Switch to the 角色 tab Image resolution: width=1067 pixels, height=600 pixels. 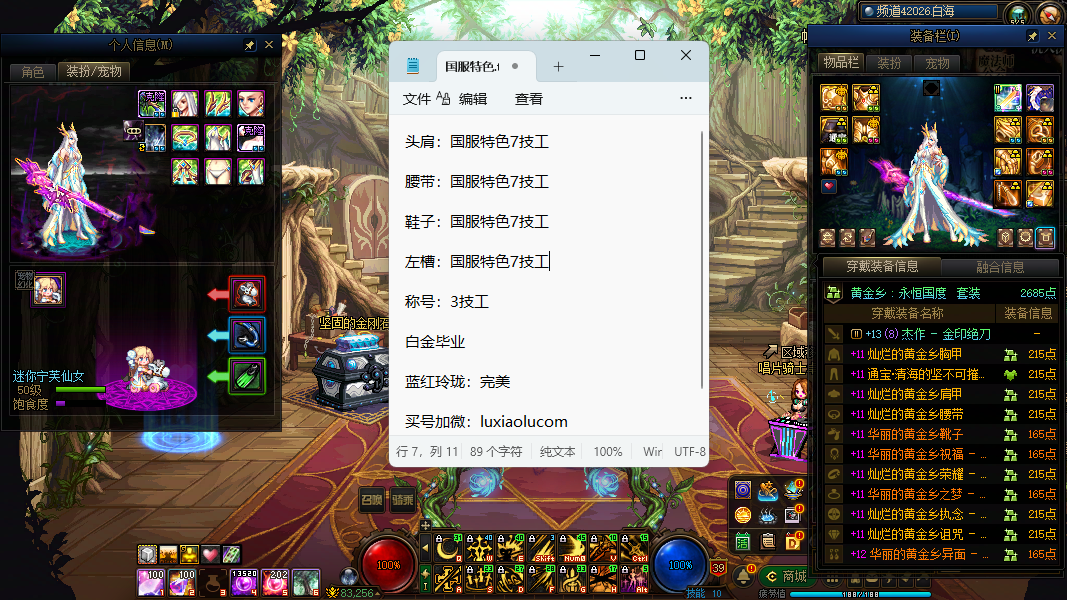33,72
